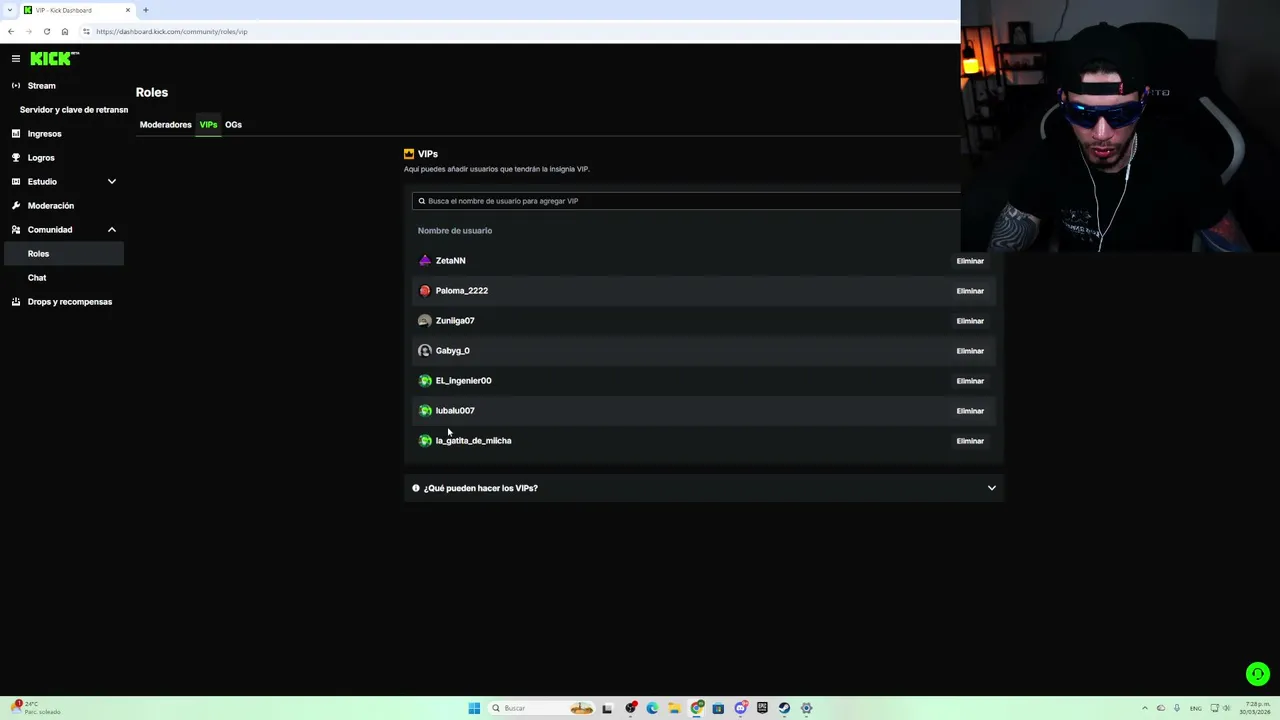Open the taskbar clock and date
Image resolution: width=1280 pixels, height=720 pixels.
coord(1255,708)
